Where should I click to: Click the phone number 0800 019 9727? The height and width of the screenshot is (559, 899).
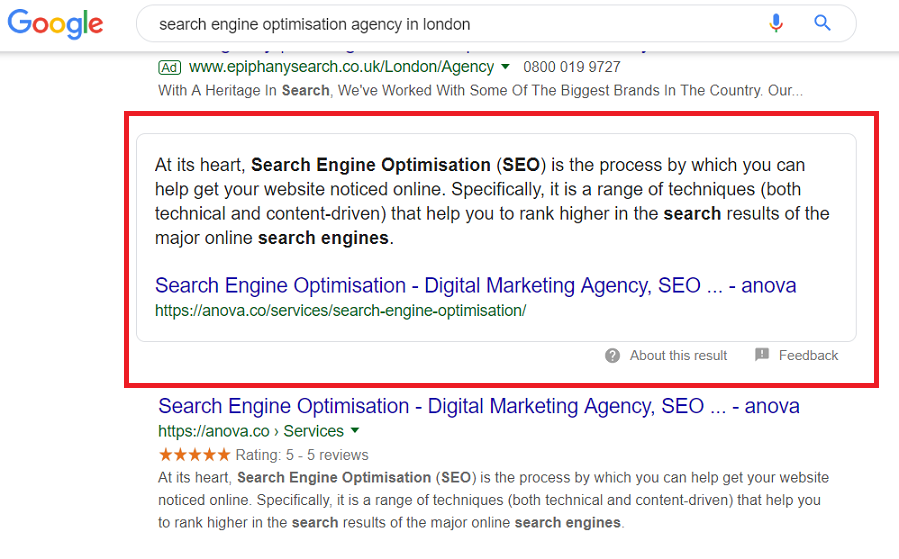572,67
